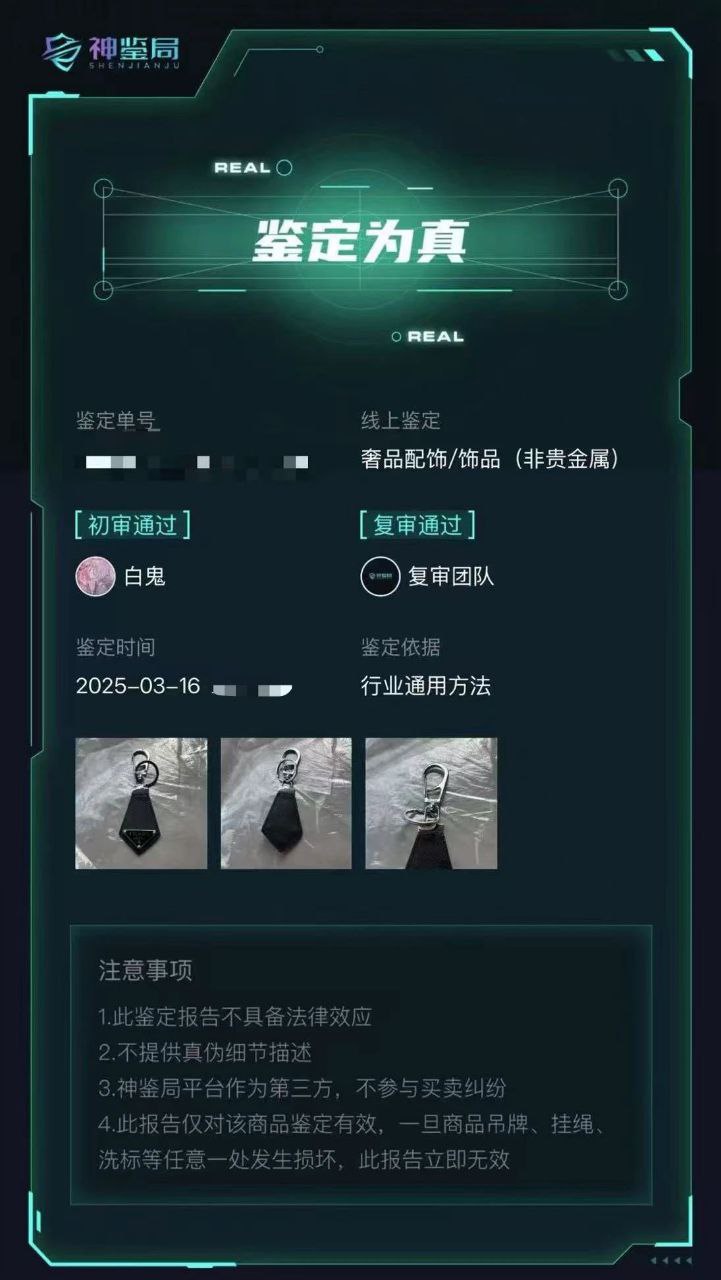Open the first keychain front photo
This screenshot has width=721, height=1280.
[x=141, y=803]
